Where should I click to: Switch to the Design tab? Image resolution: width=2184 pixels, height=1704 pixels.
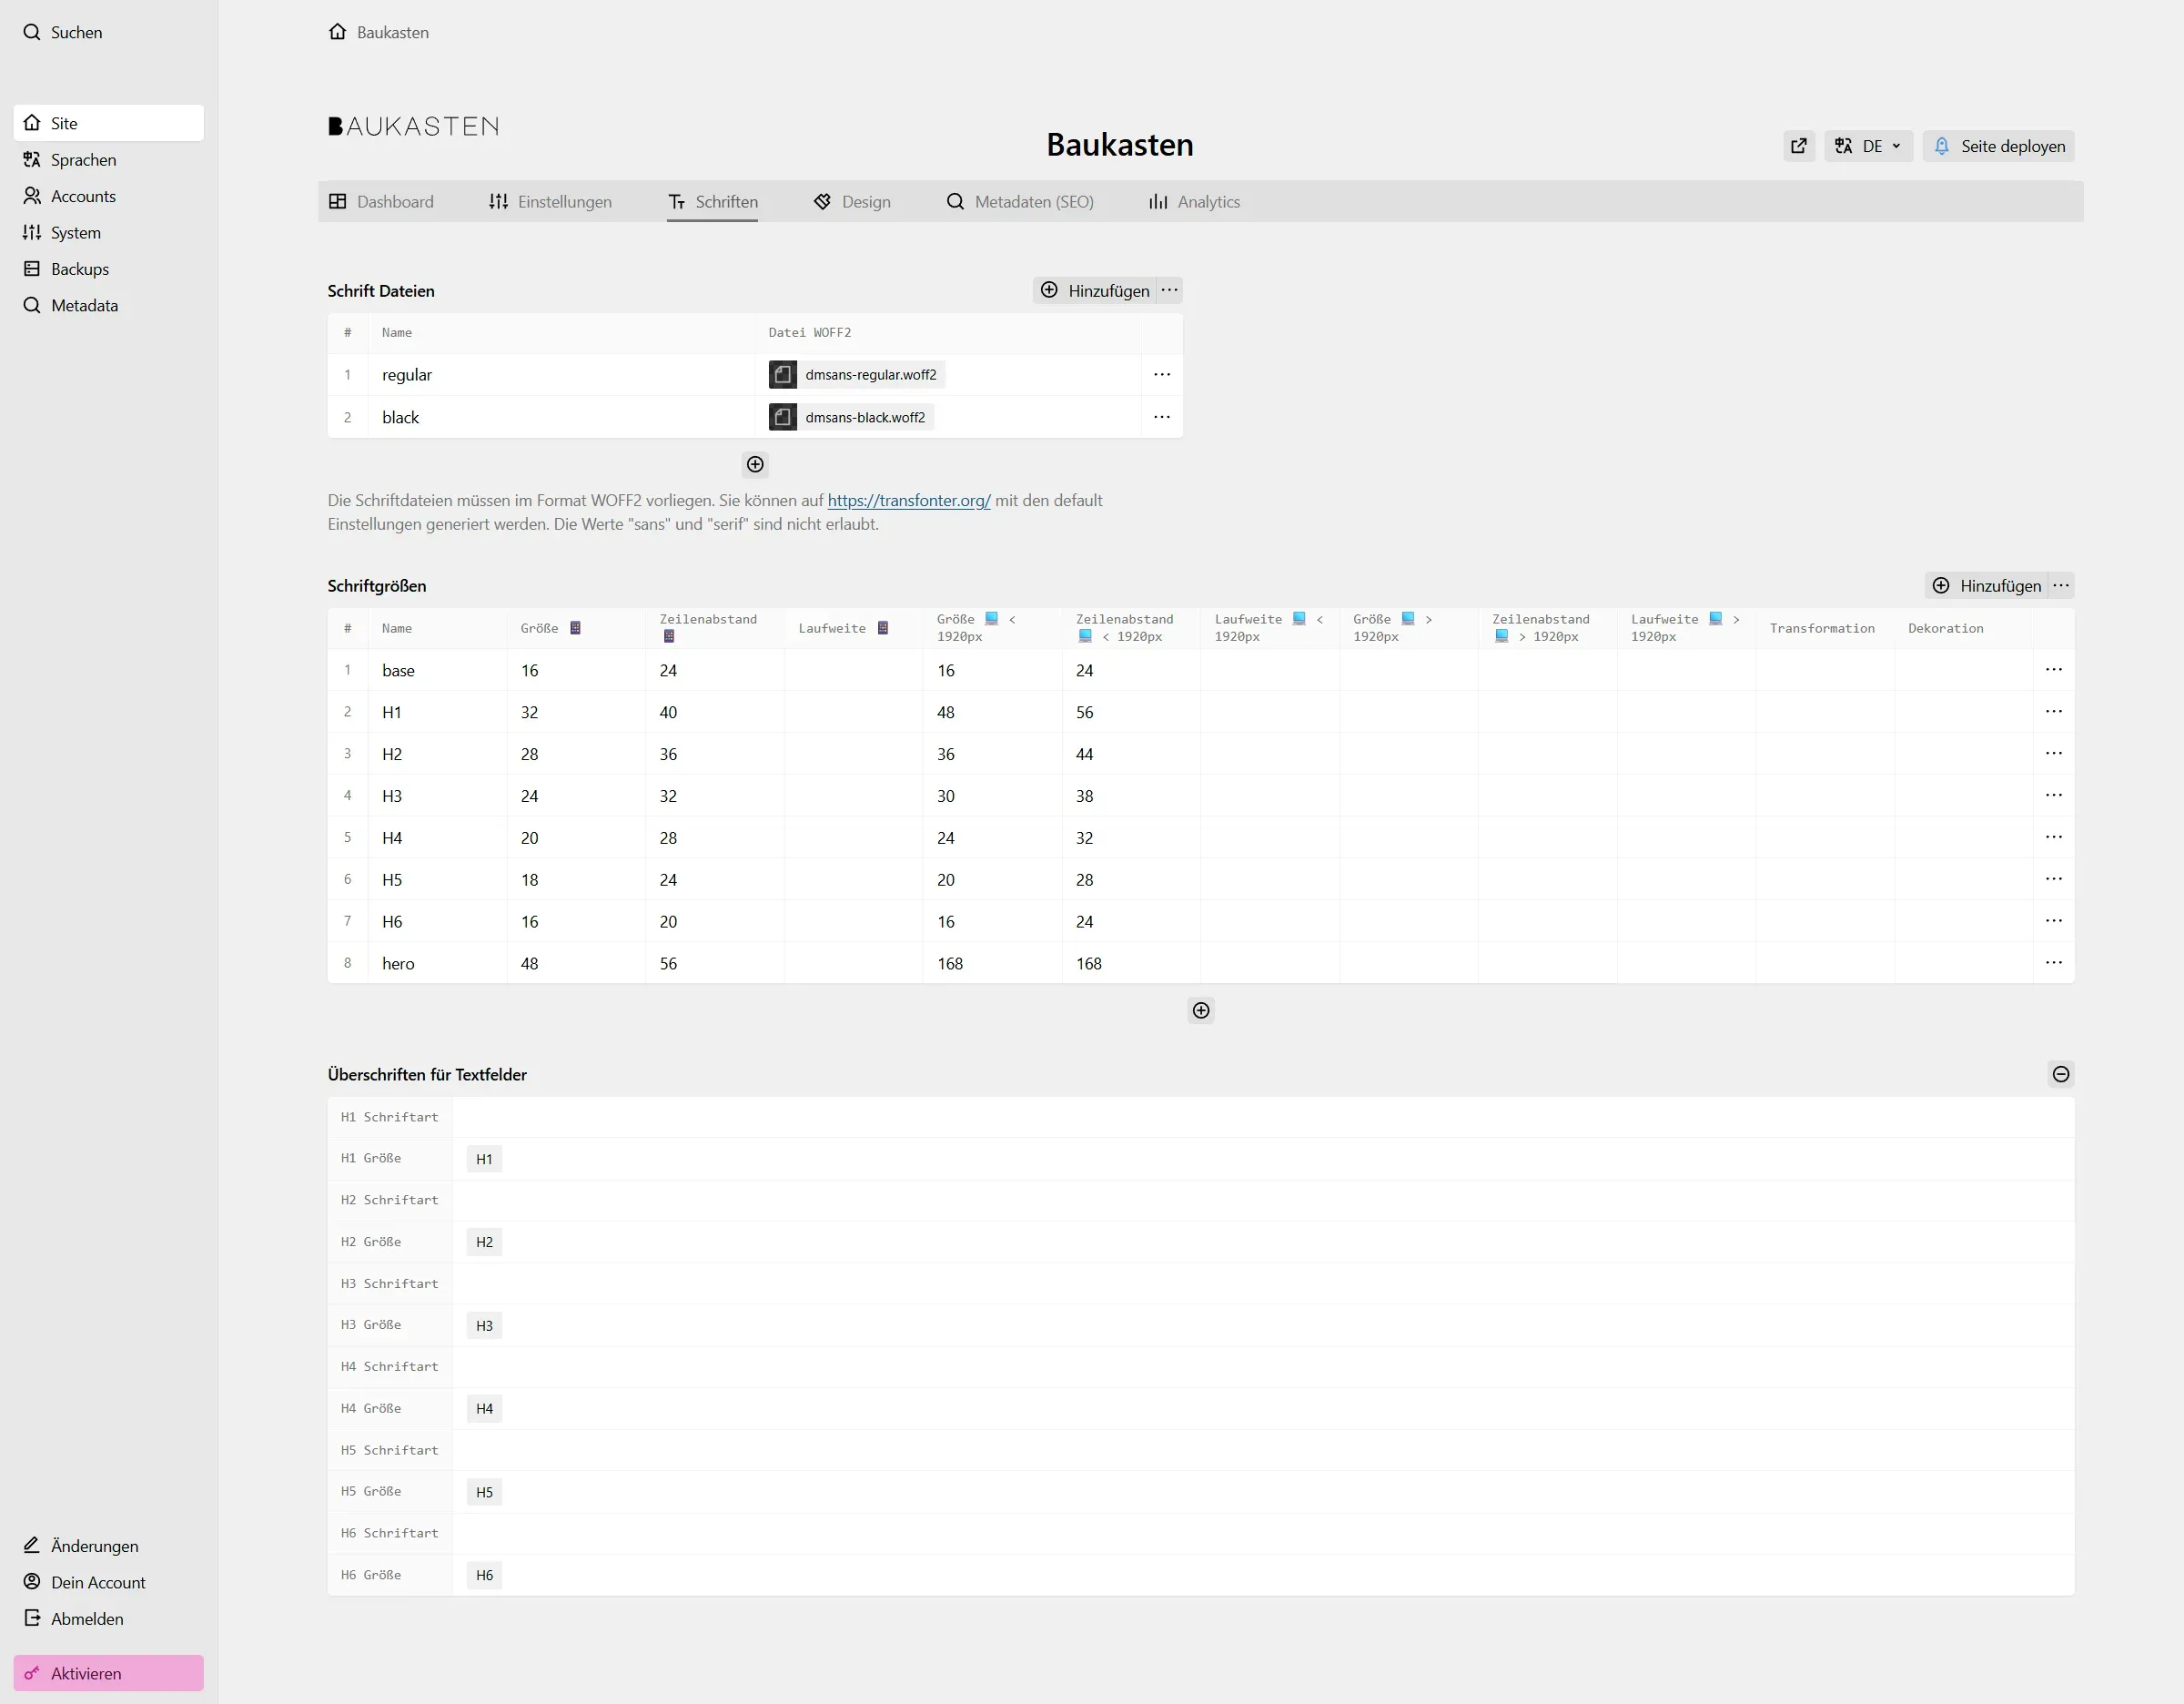click(x=852, y=202)
